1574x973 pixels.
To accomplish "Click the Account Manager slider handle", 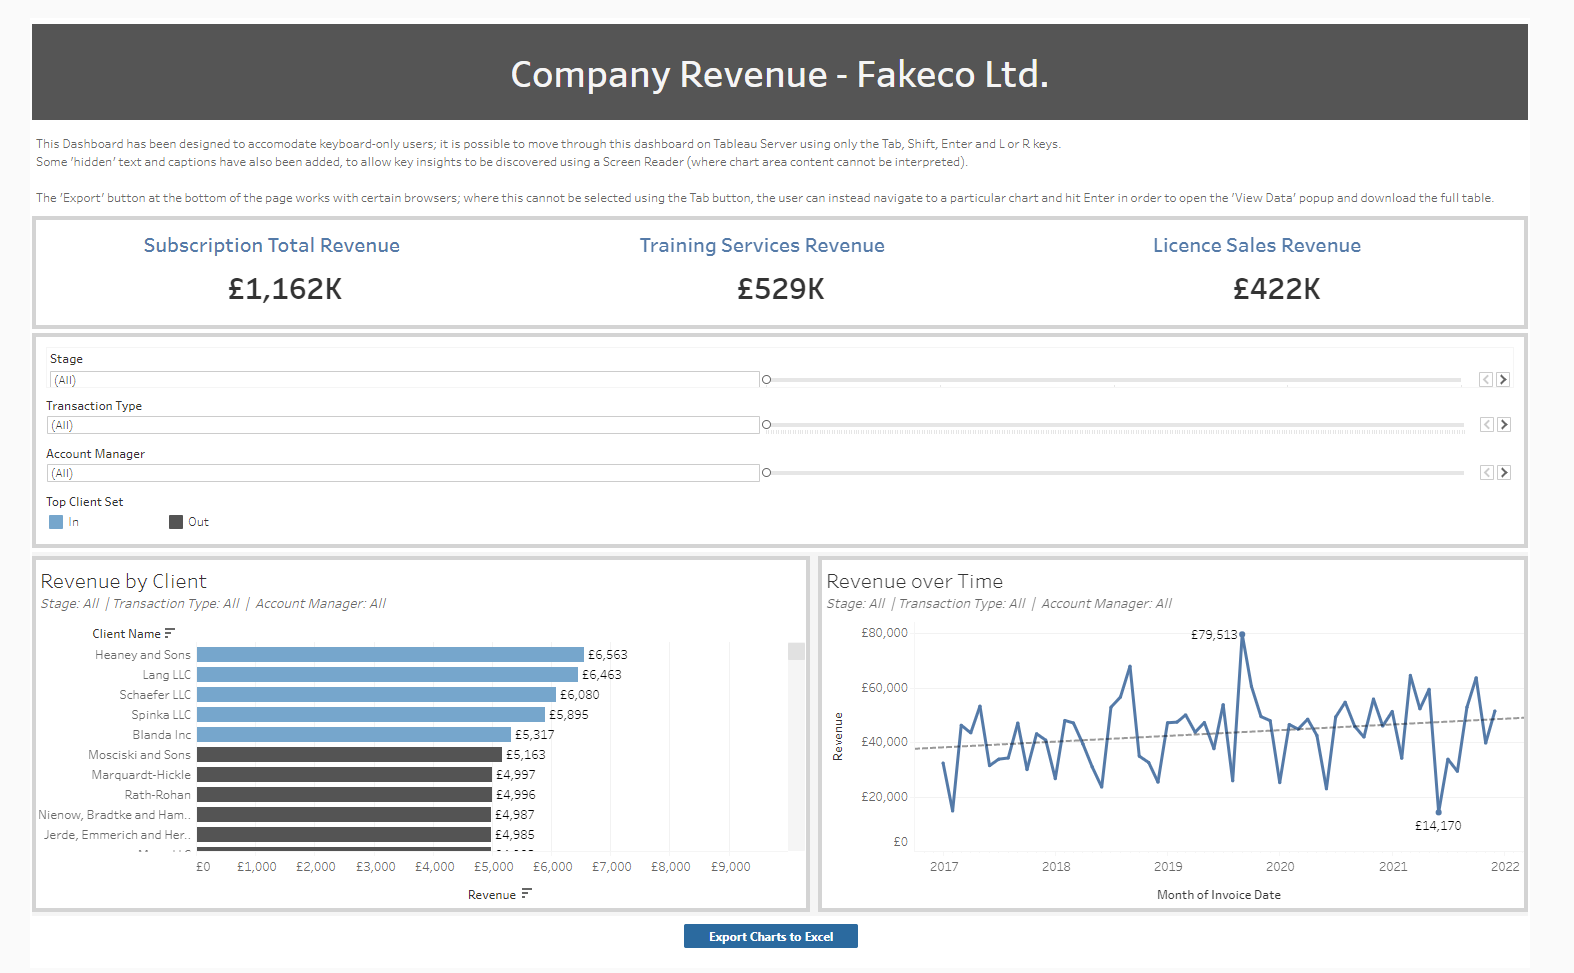I will tap(767, 473).
